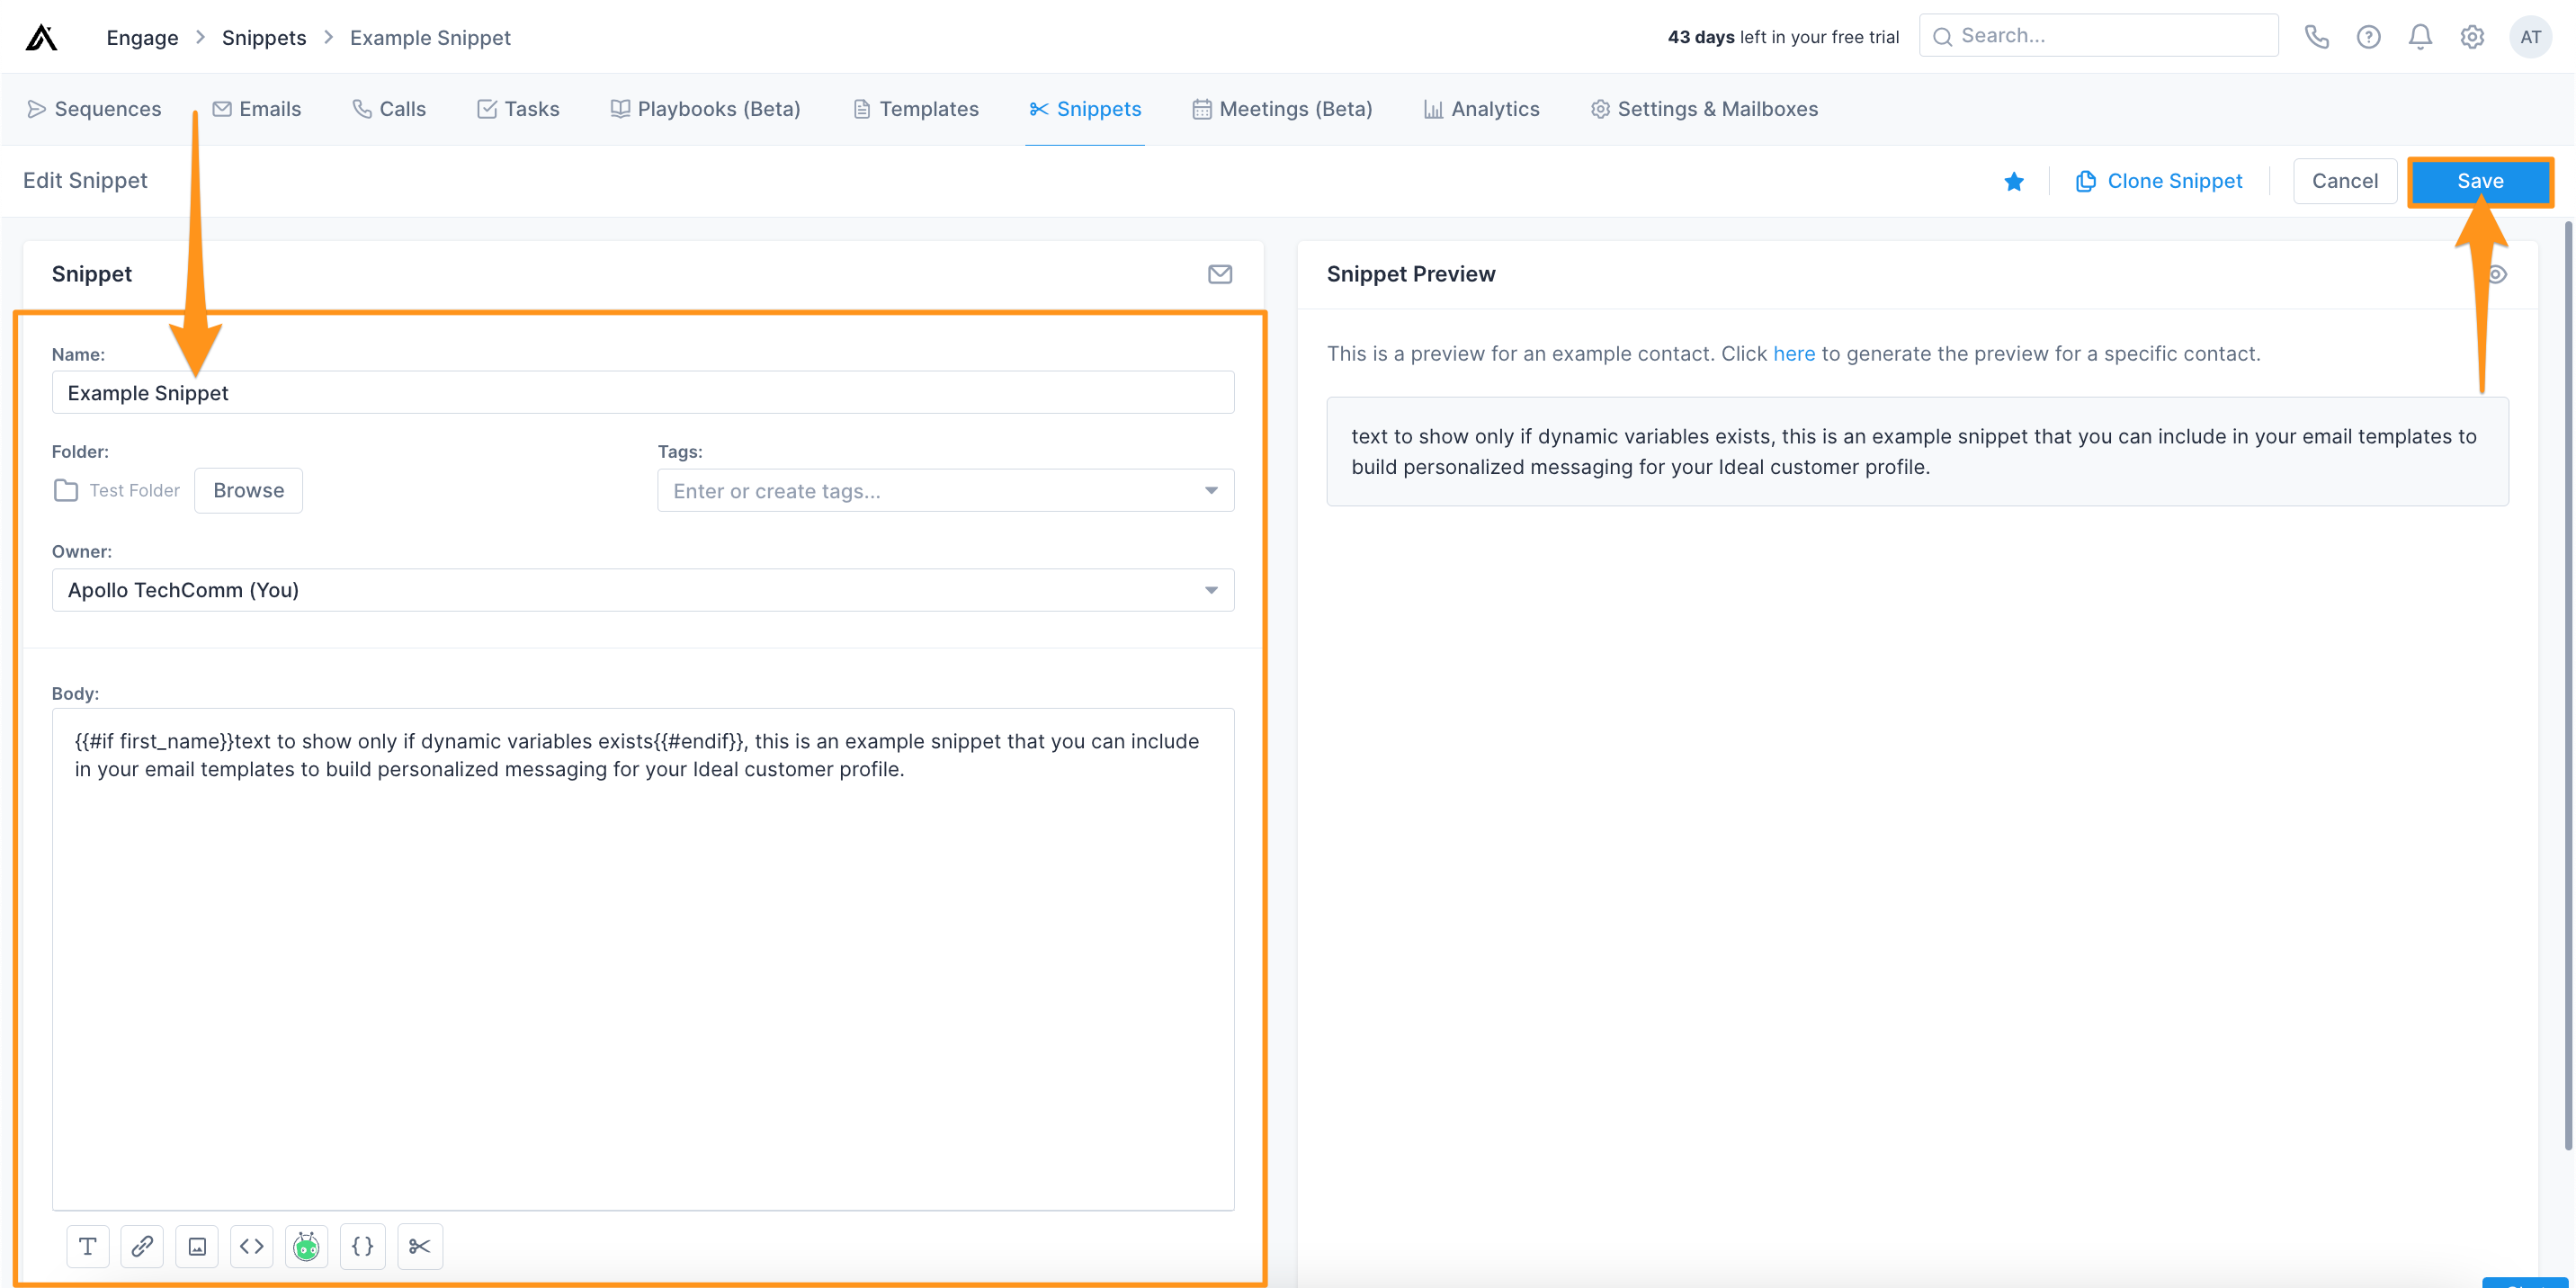Open text formatting (T) tool
This screenshot has height=1288, width=2576.
[x=88, y=1246]
